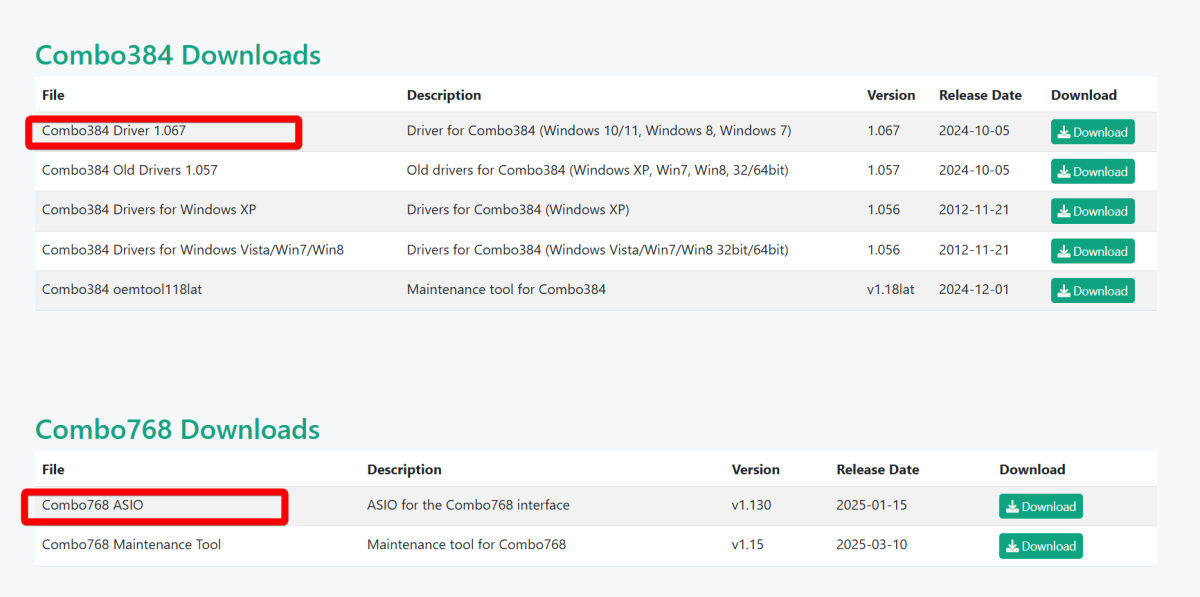Viewport: 1200px width, 597px height.
Task: Download the Combo768 Maintenance Tool
Action: 1040,546
